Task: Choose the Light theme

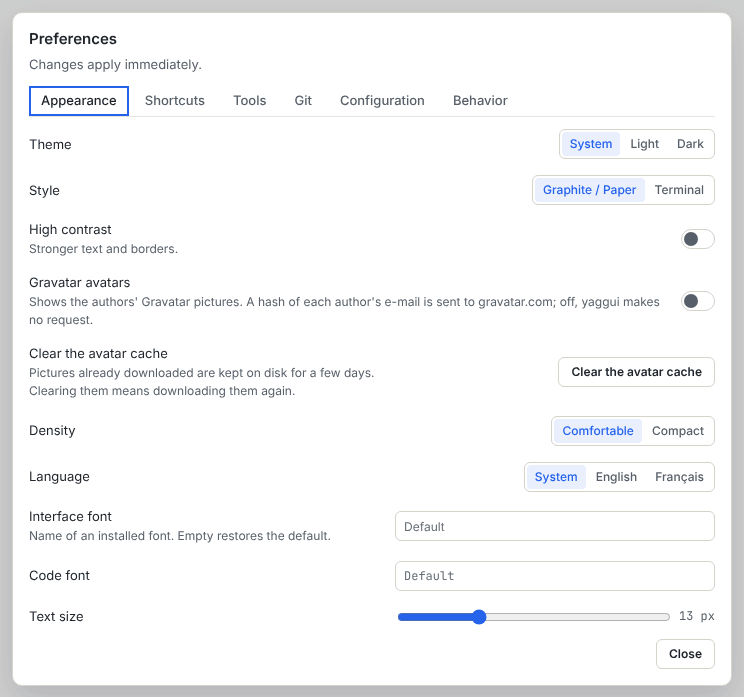Action: [644, 144]
